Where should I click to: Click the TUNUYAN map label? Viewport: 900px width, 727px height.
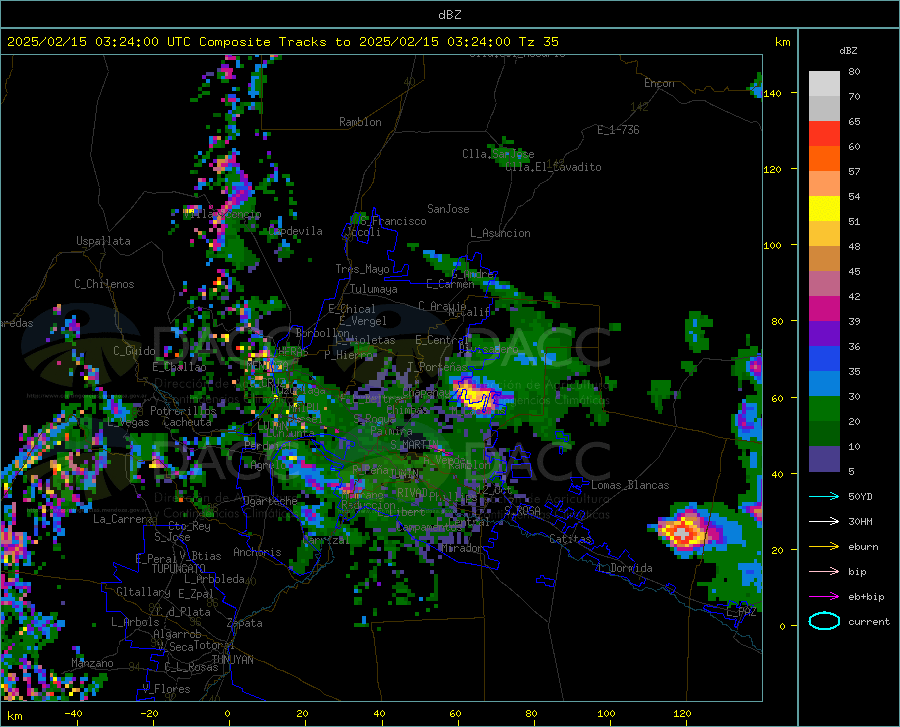click(x=232, y=659)
